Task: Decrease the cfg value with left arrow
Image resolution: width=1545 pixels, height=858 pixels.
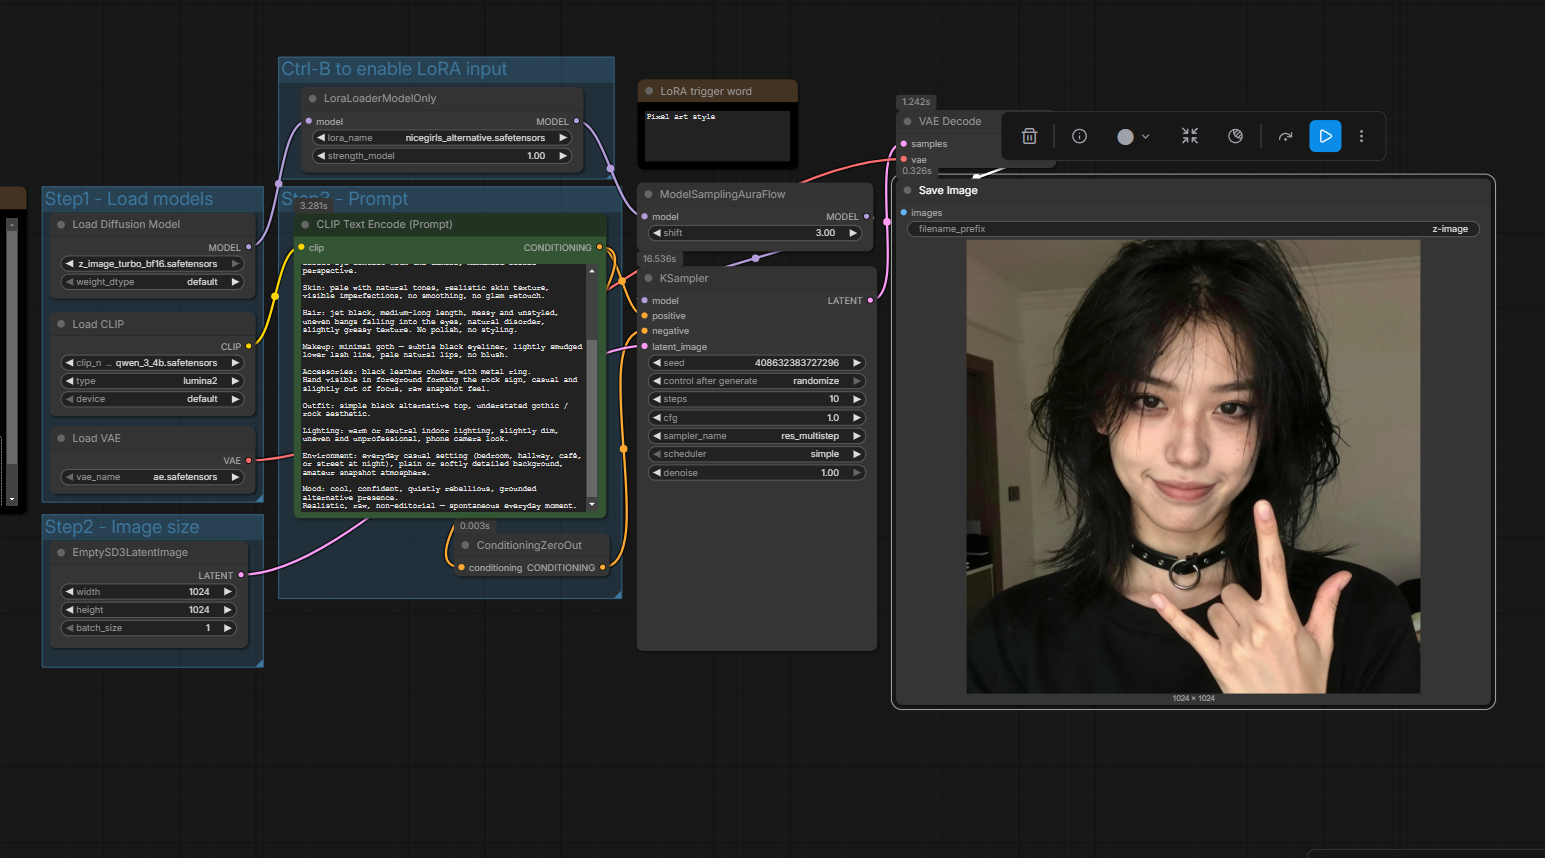Action: 656,418
